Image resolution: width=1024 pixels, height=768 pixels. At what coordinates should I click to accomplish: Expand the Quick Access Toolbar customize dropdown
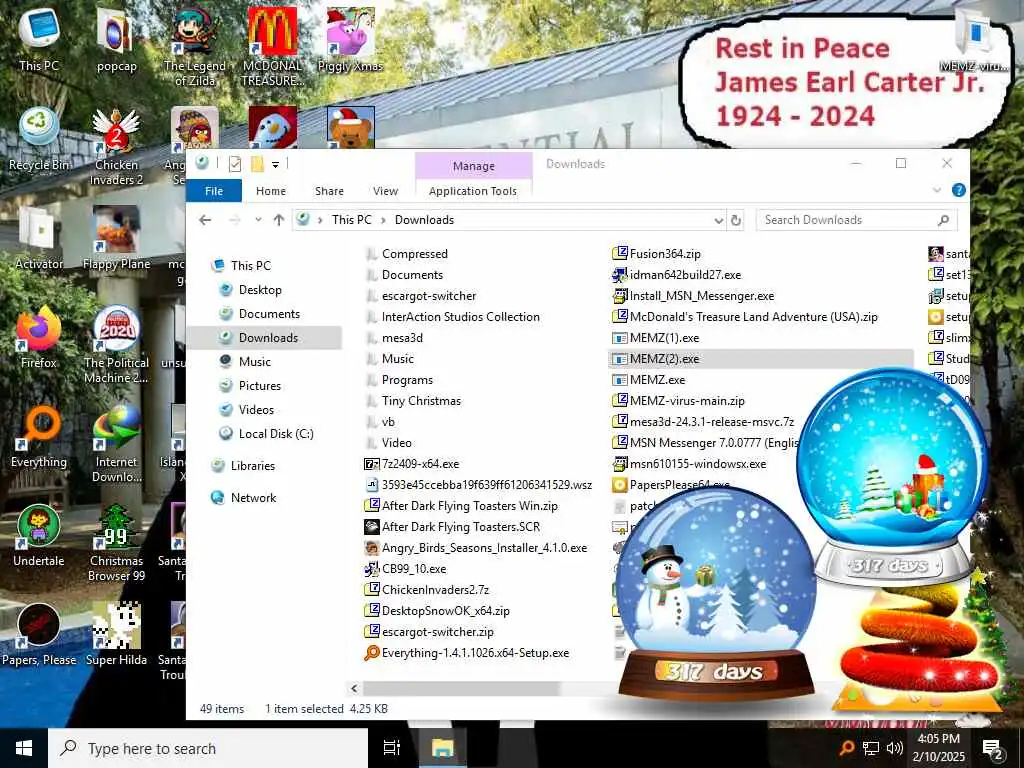tap(276, 165)
